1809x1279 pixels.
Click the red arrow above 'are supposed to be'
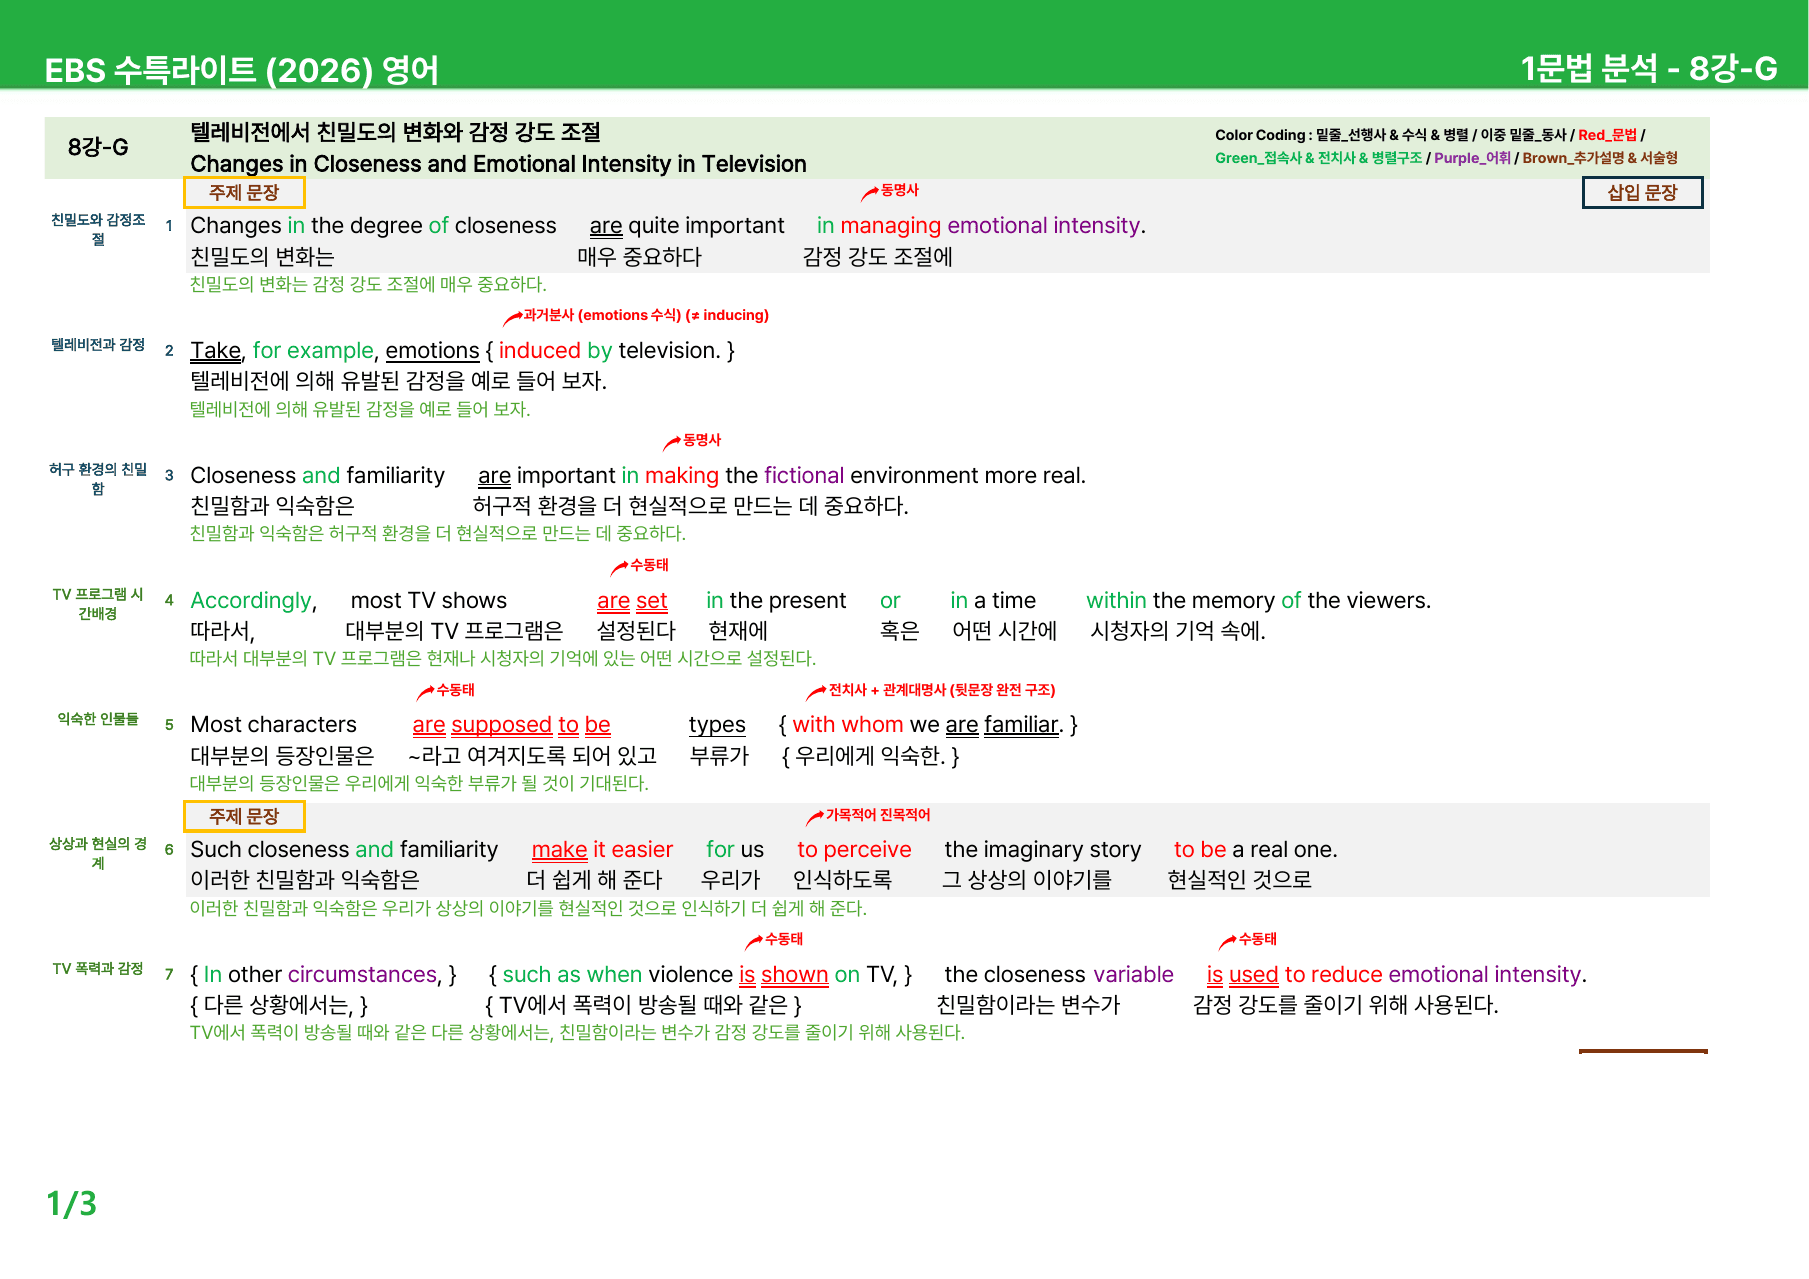coord(426,693)
